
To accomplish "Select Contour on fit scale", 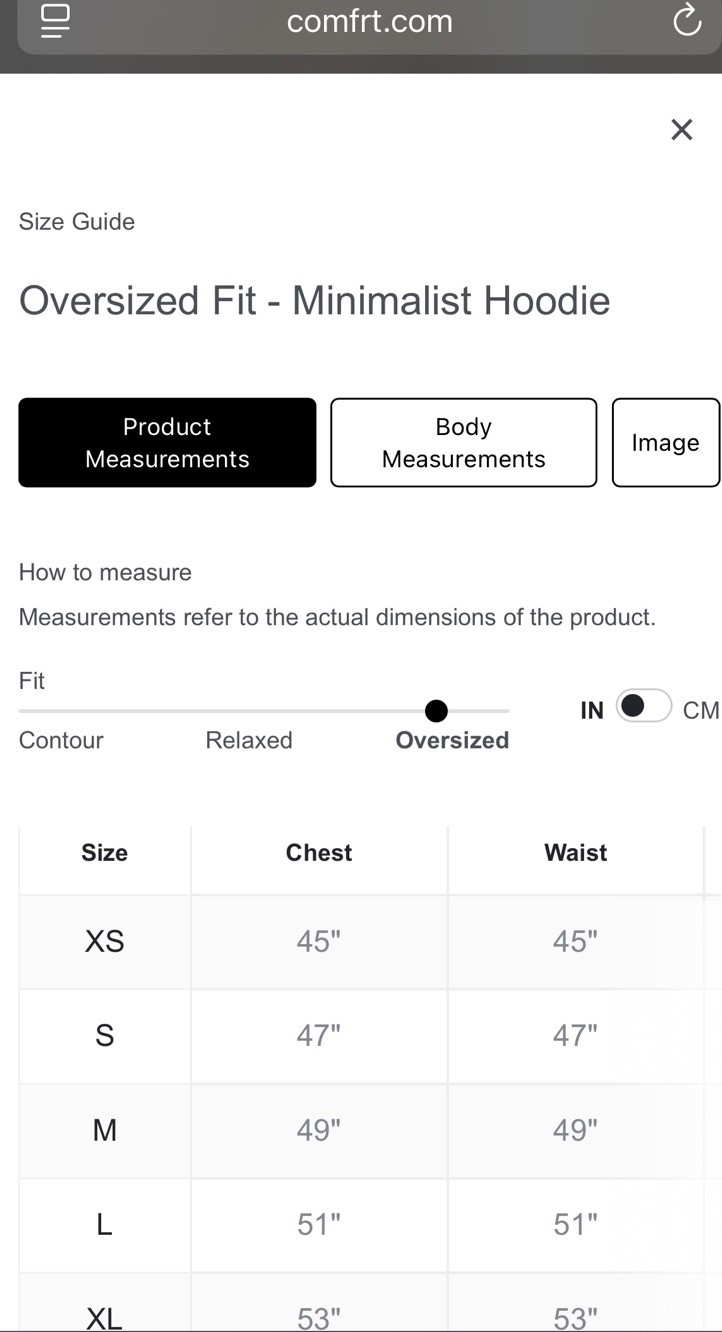I will (61, 740).
